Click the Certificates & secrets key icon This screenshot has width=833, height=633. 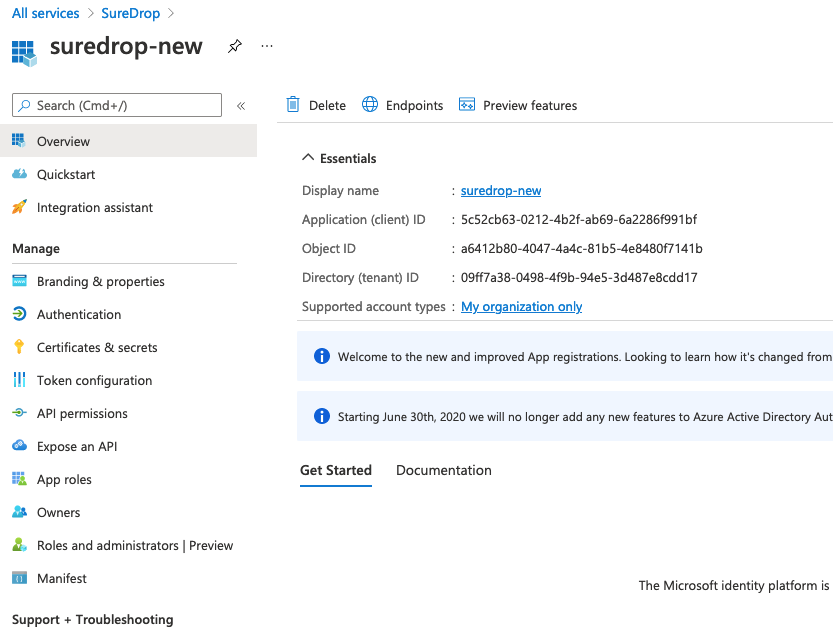(x=19, y=346)
